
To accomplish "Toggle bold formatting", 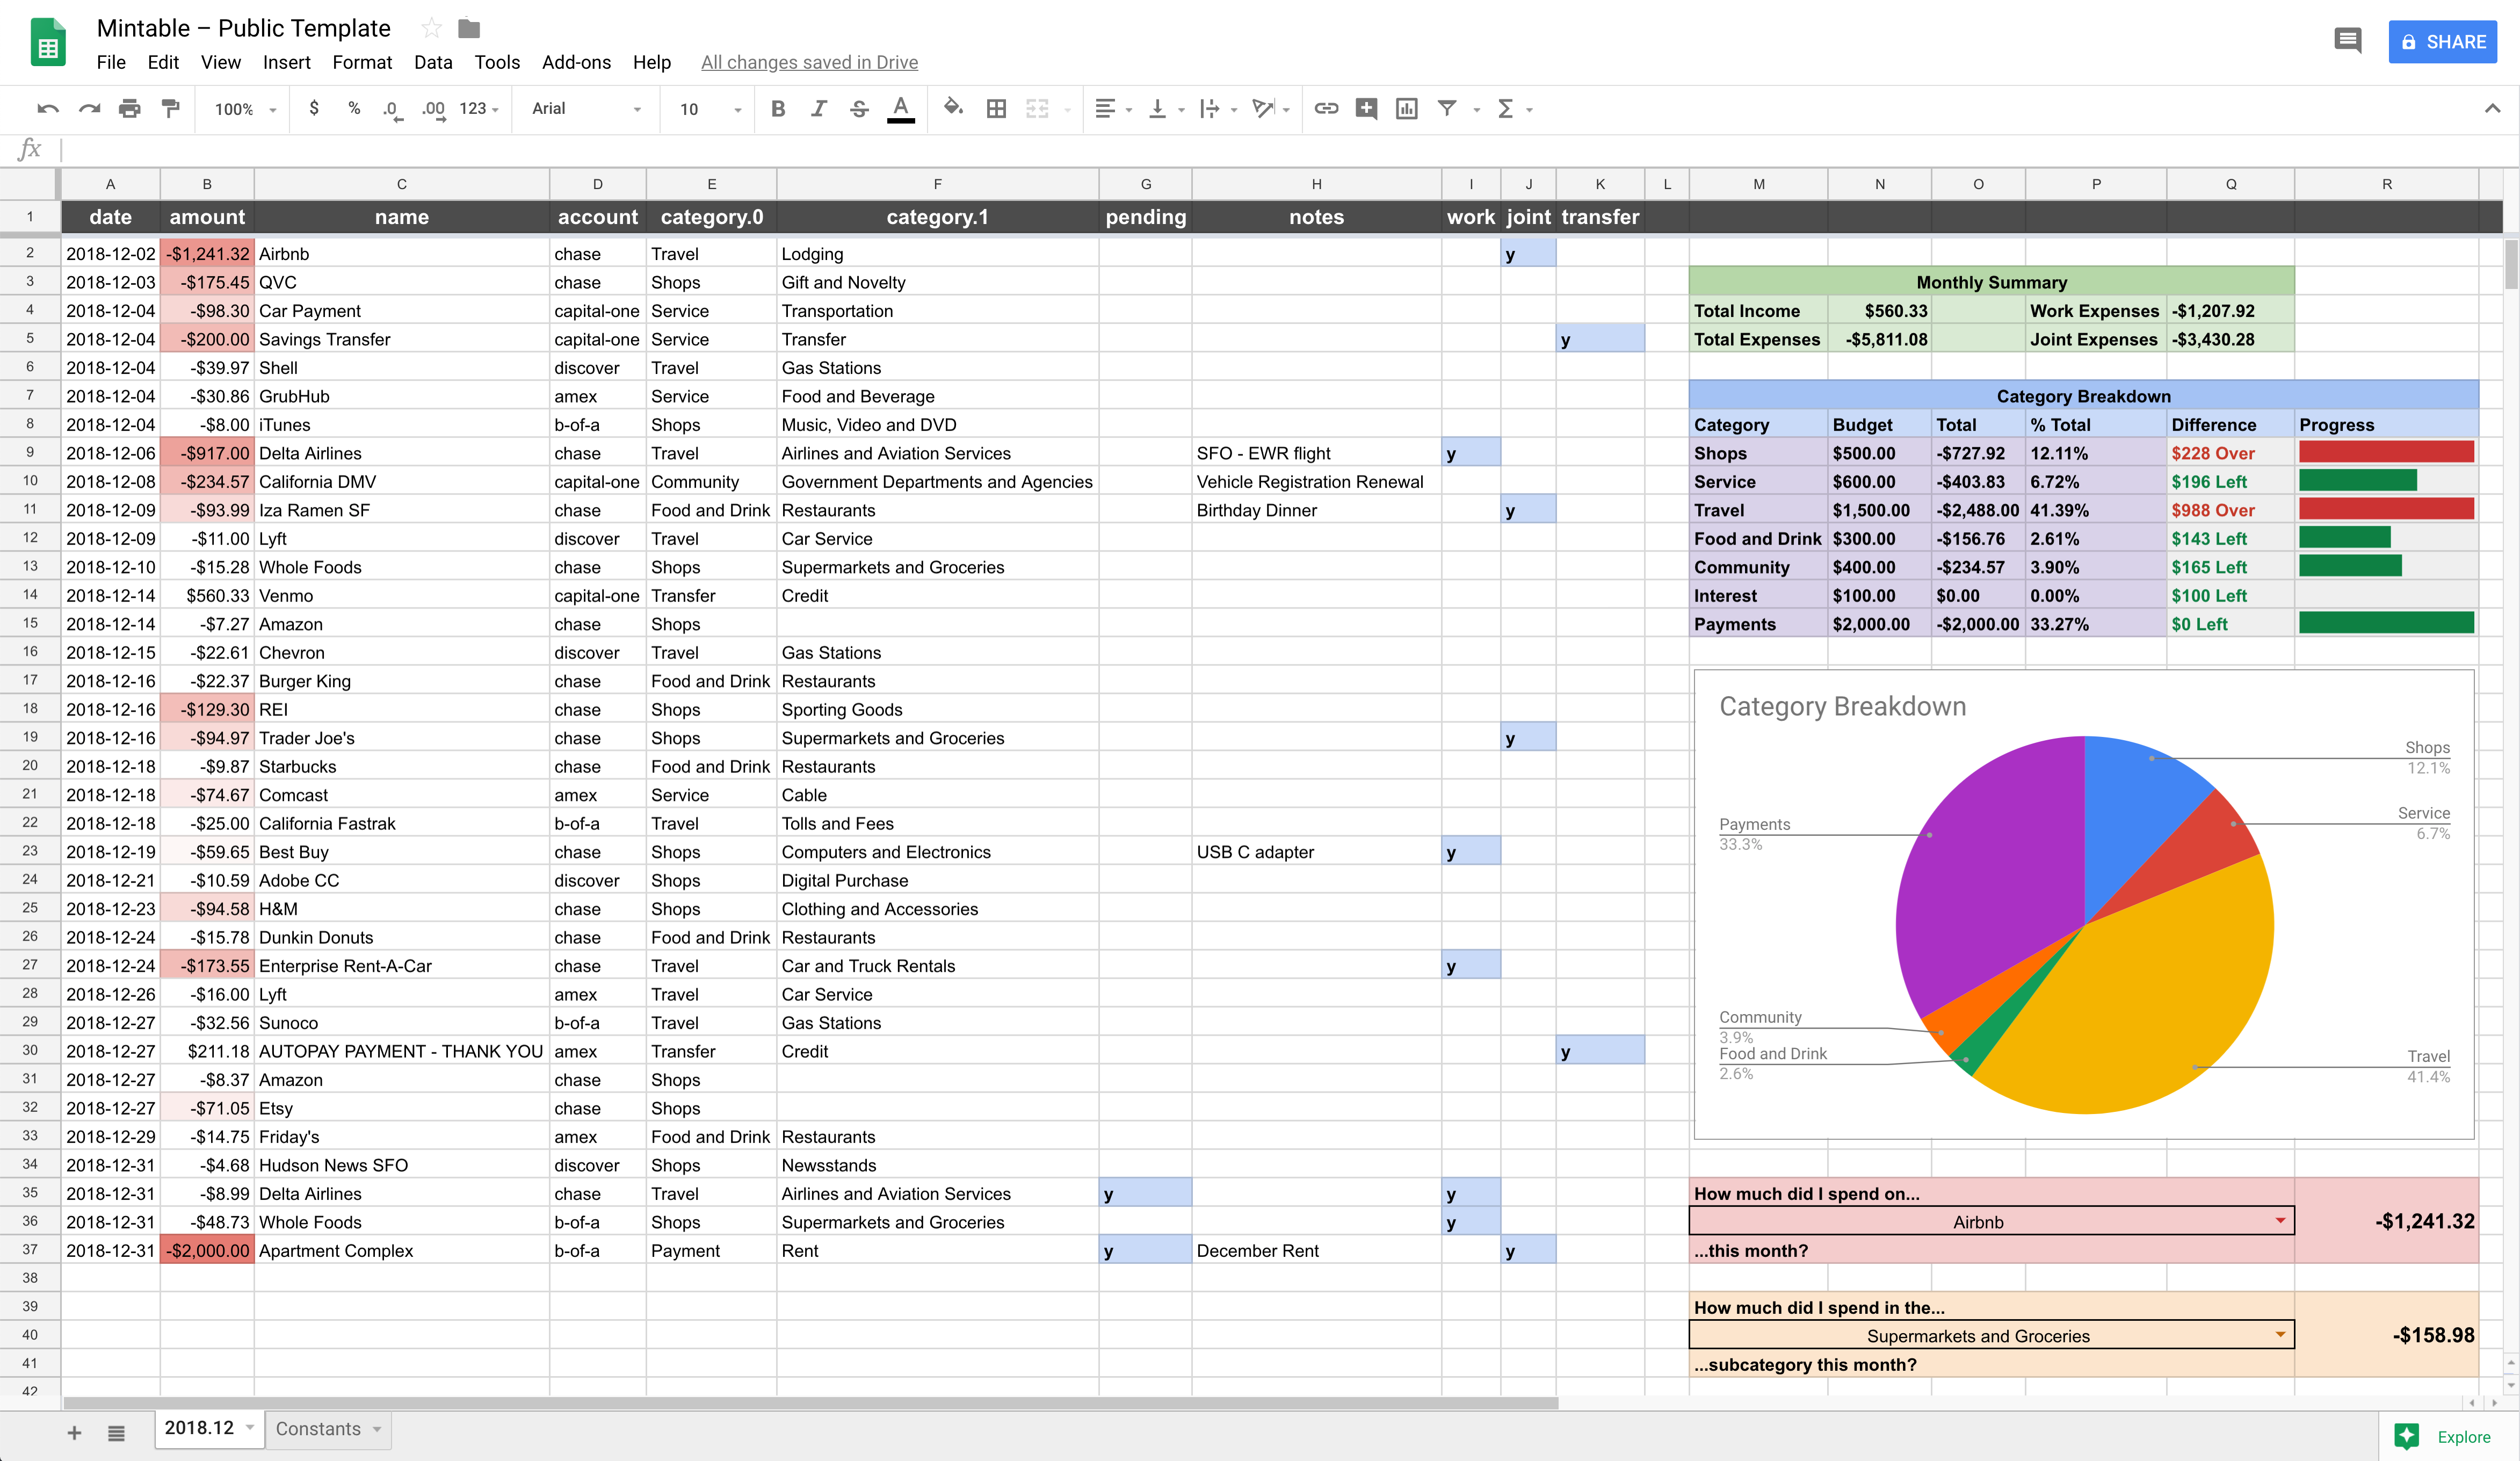I will [x=777, y=108].
